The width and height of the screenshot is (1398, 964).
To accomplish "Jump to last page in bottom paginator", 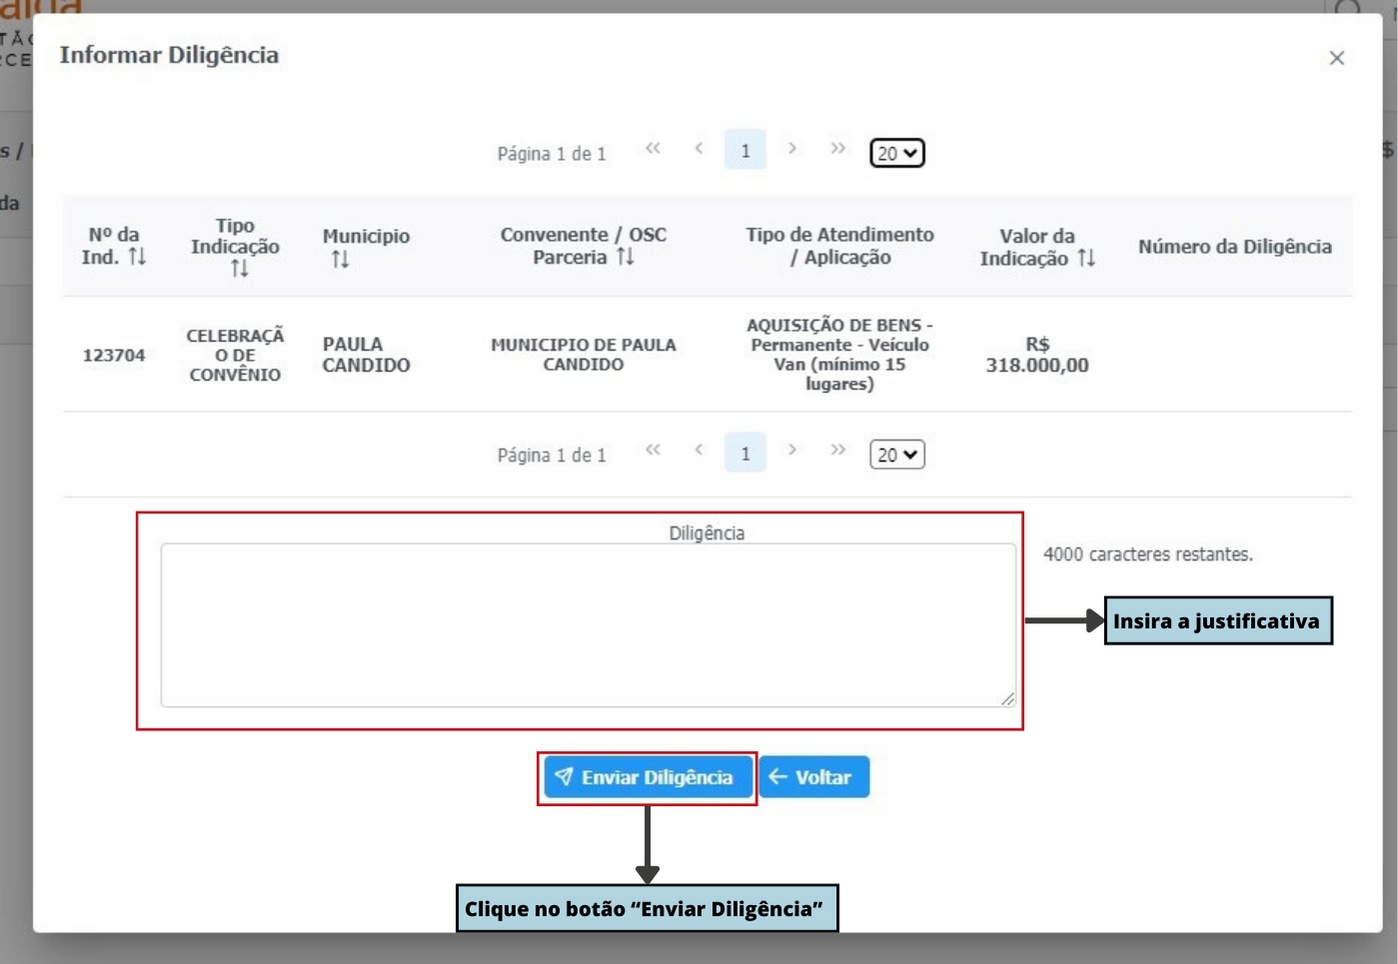I will 838,450.
